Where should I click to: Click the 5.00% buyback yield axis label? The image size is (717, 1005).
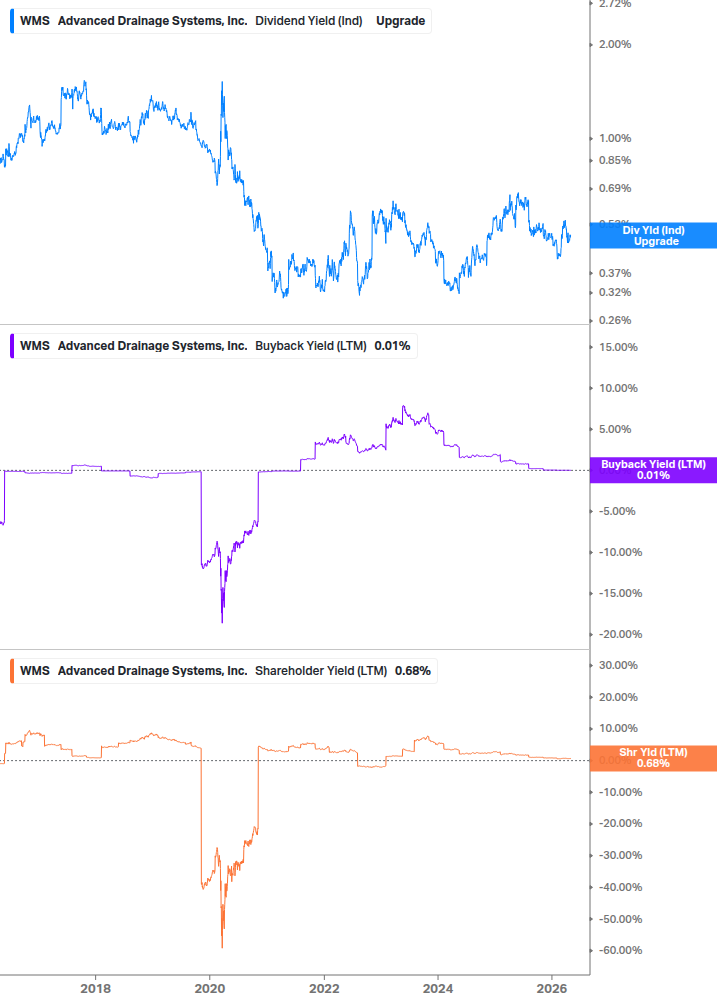(615, 429)
